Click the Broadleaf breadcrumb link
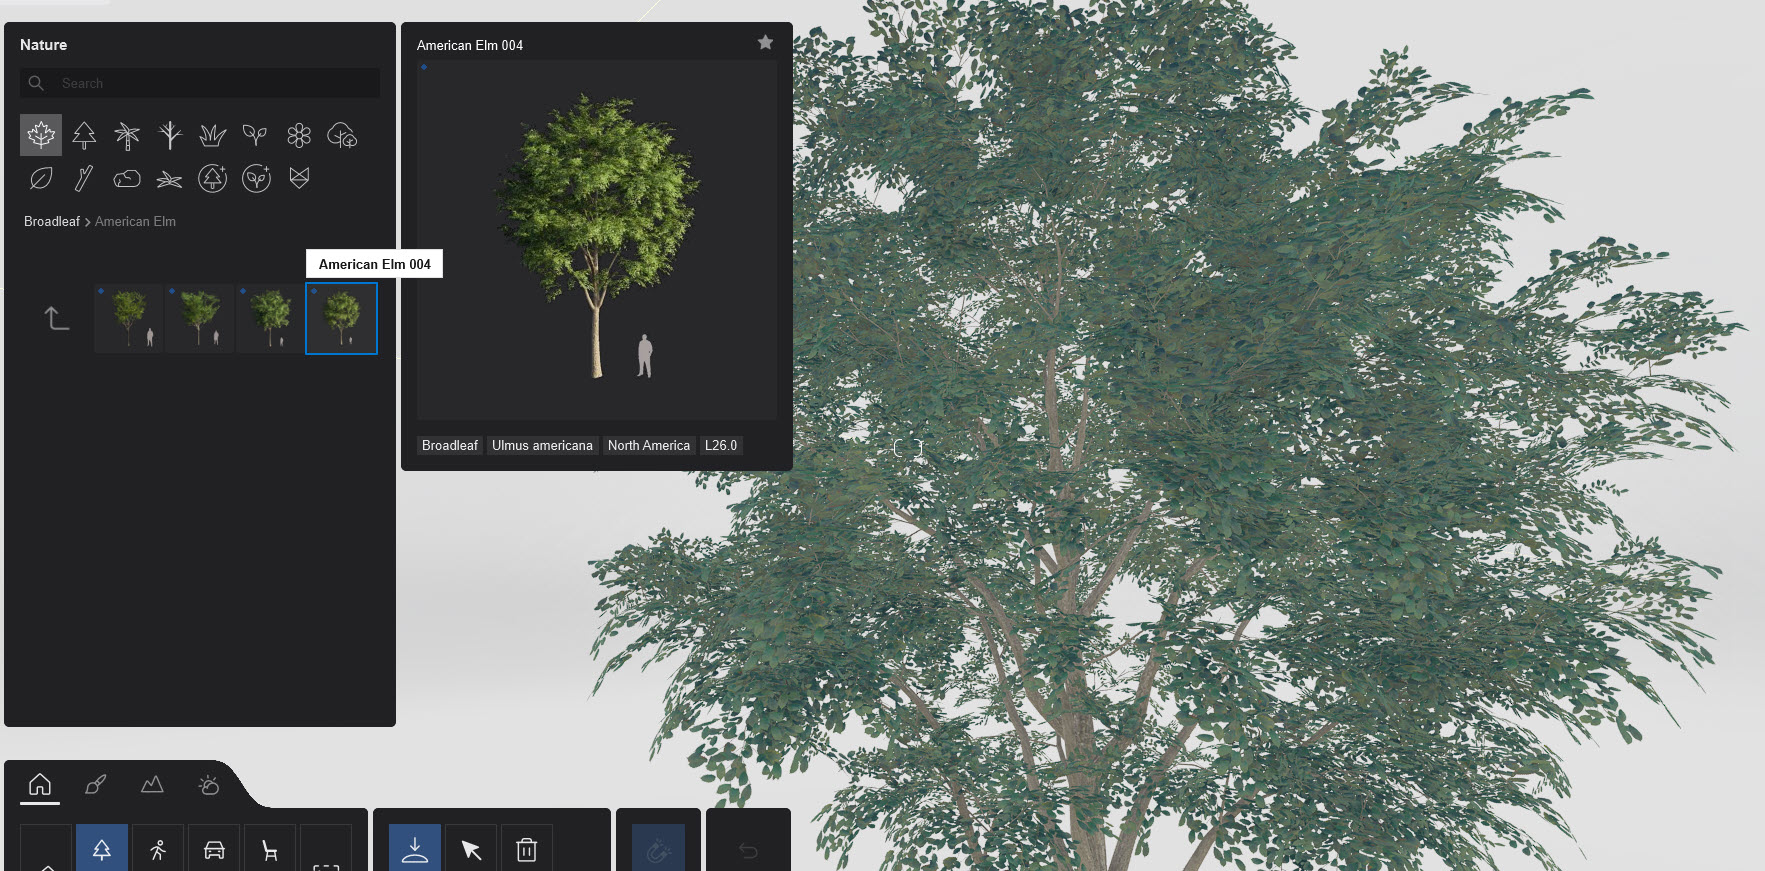The width and height of the screenshot is (1765, 871). click(51, 222)
